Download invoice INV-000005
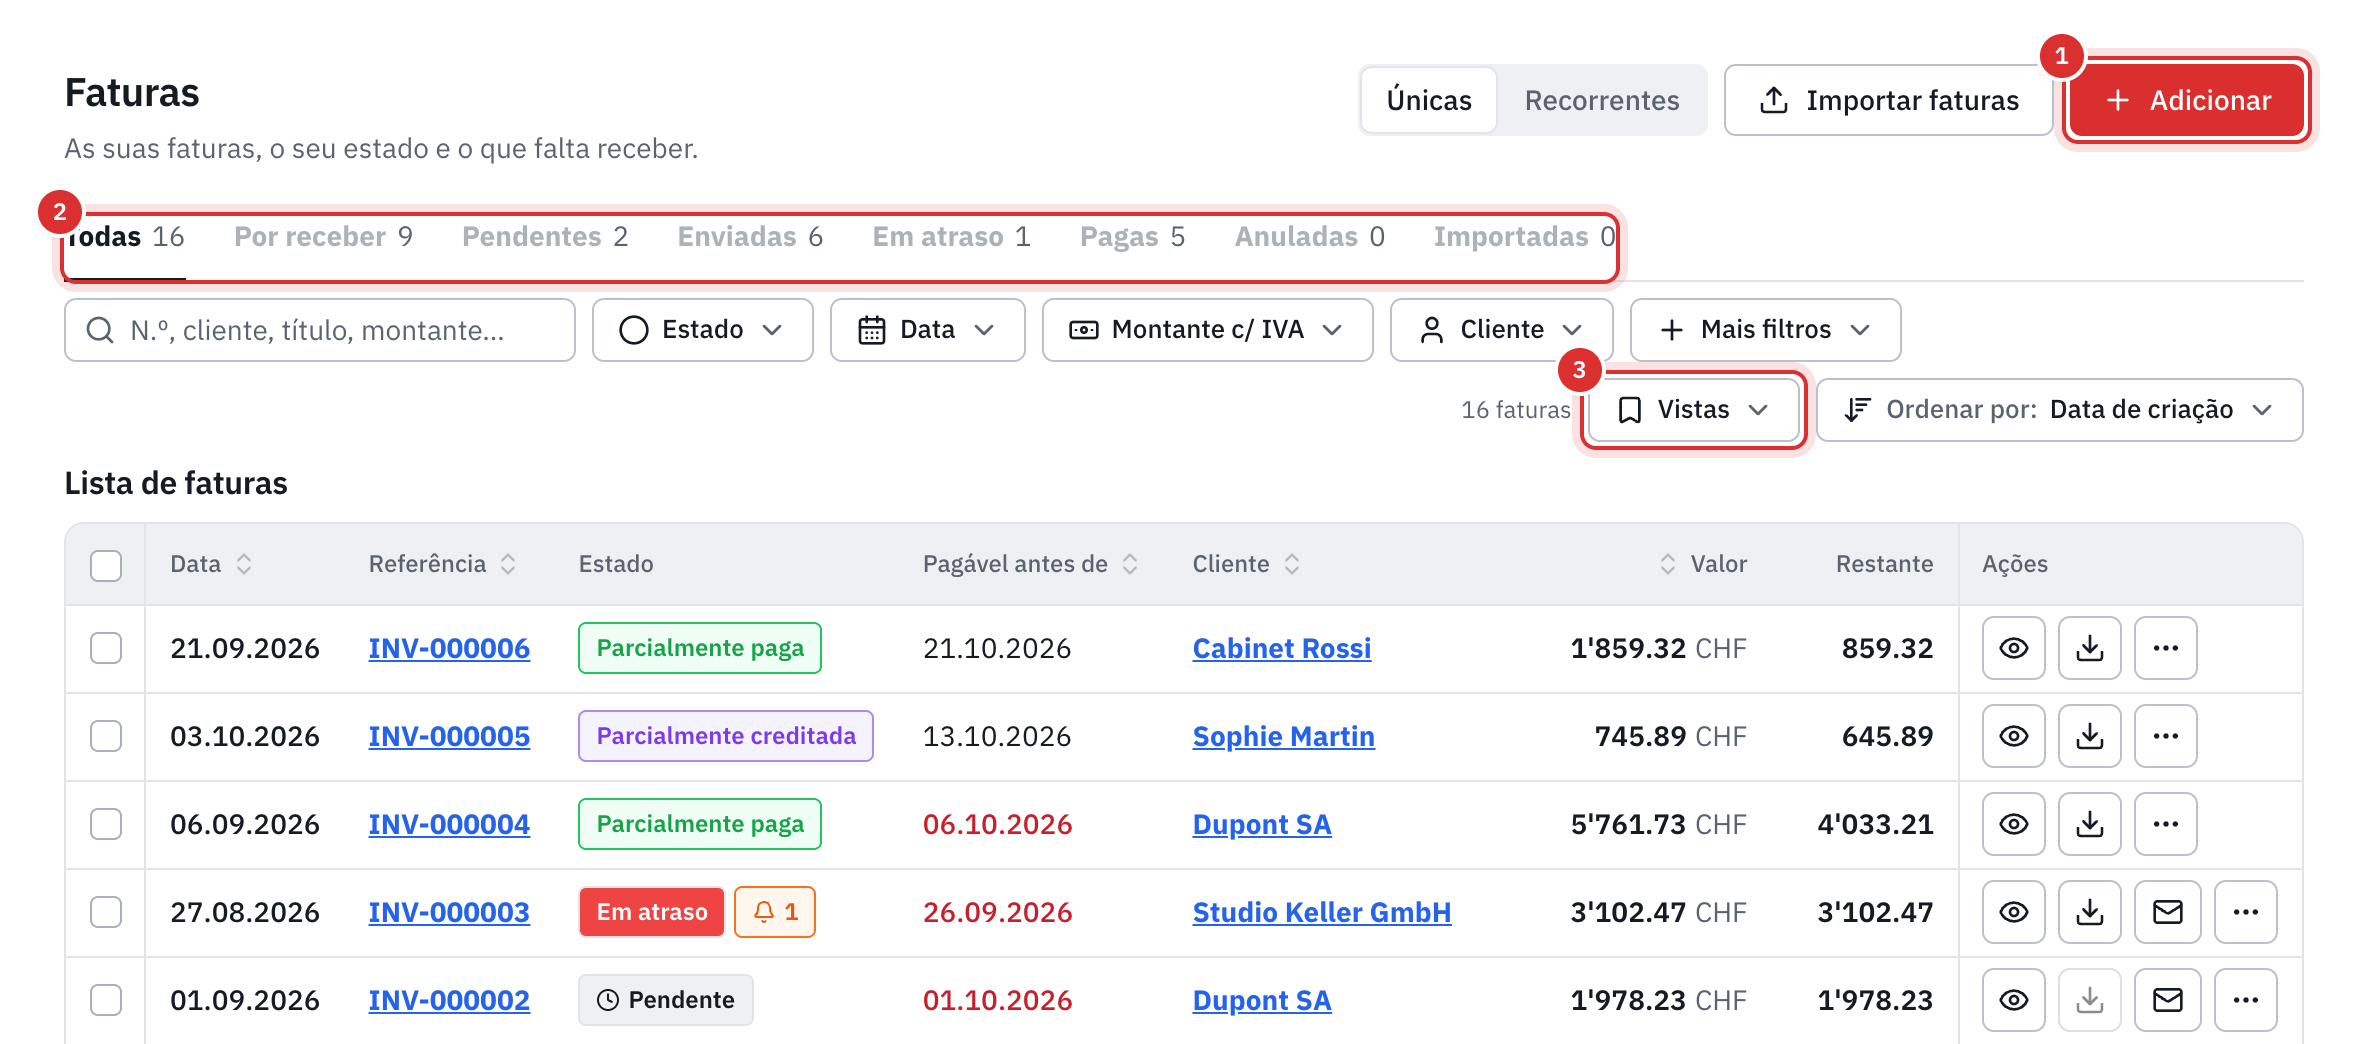 click(2090, 736)
